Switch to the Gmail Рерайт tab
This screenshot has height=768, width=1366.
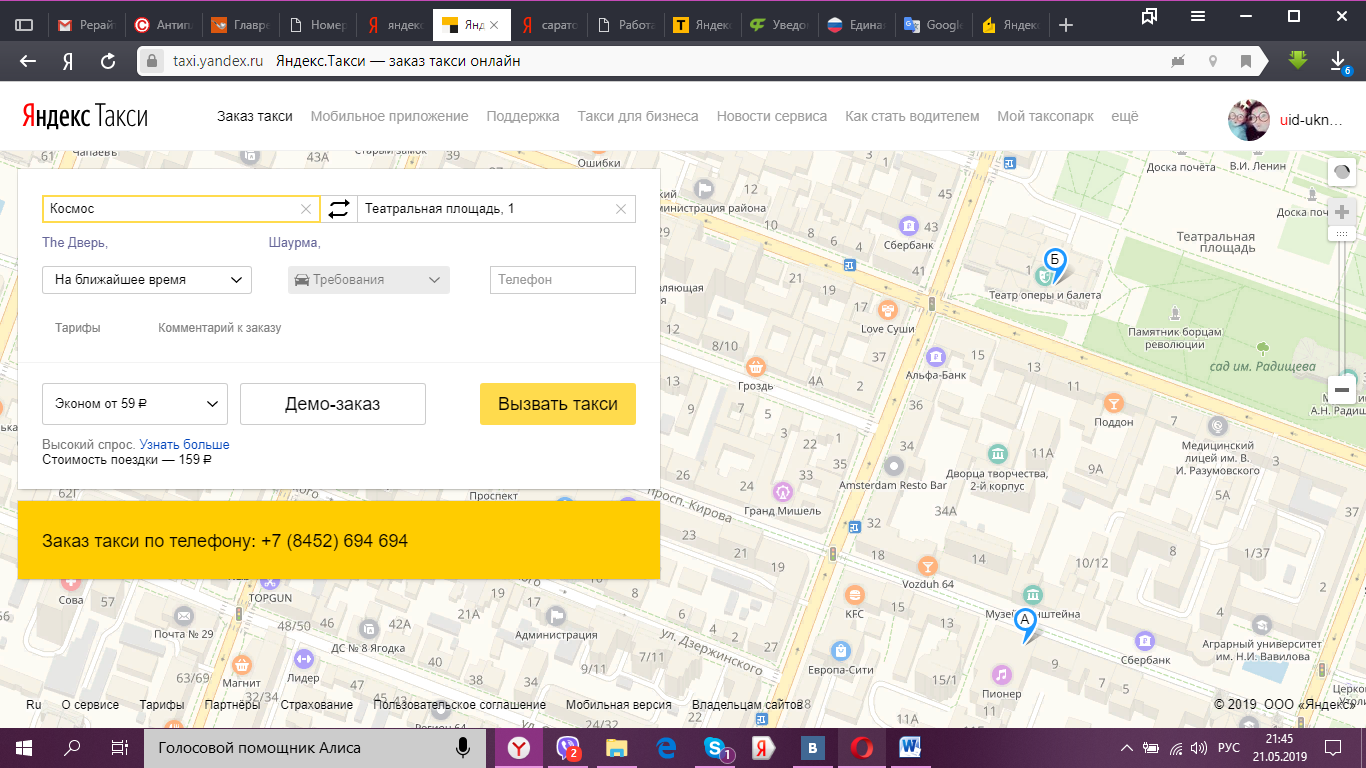click(86, 26)
